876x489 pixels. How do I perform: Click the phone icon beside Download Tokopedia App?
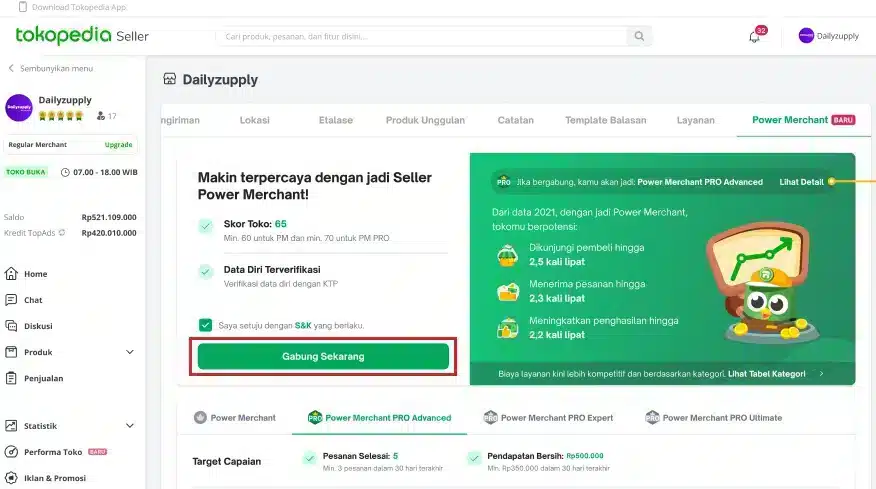23,7
